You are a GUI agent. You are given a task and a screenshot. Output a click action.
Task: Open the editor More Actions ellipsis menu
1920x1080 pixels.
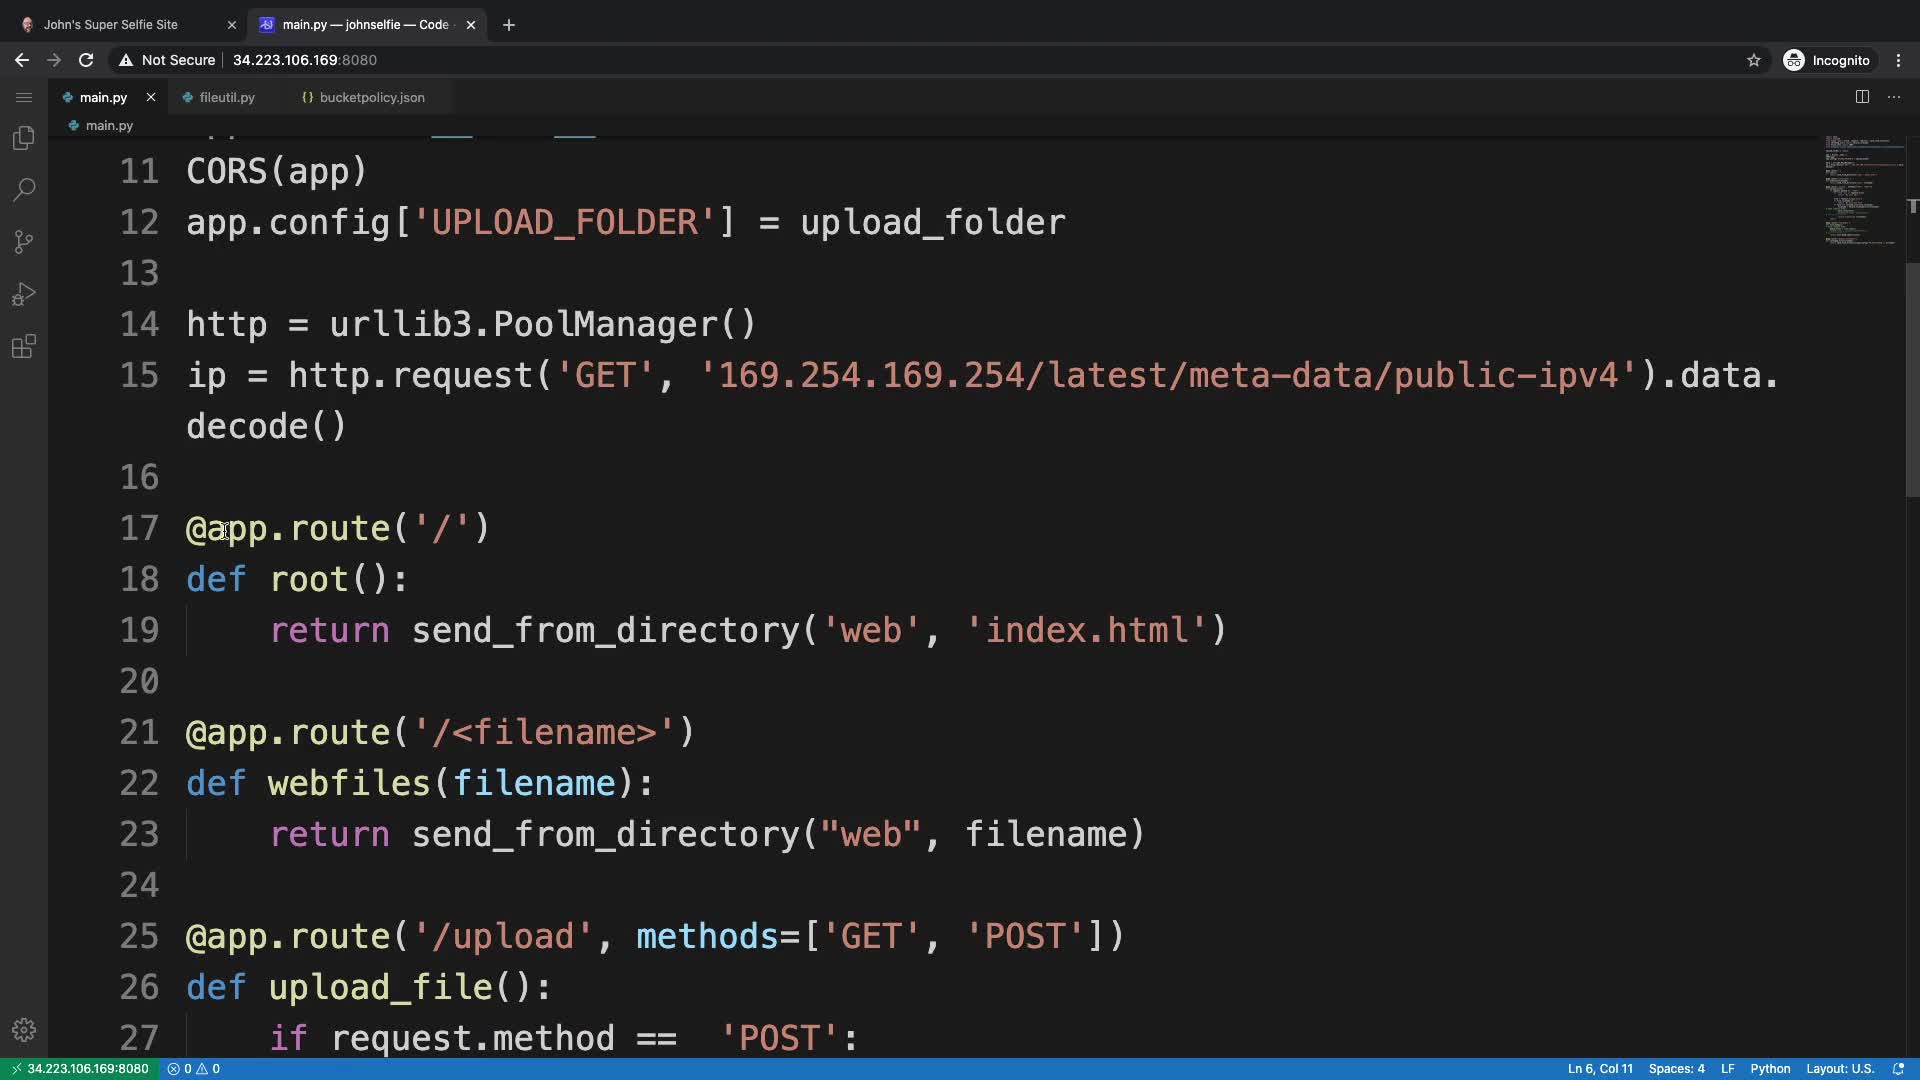tap(1894, 97)
